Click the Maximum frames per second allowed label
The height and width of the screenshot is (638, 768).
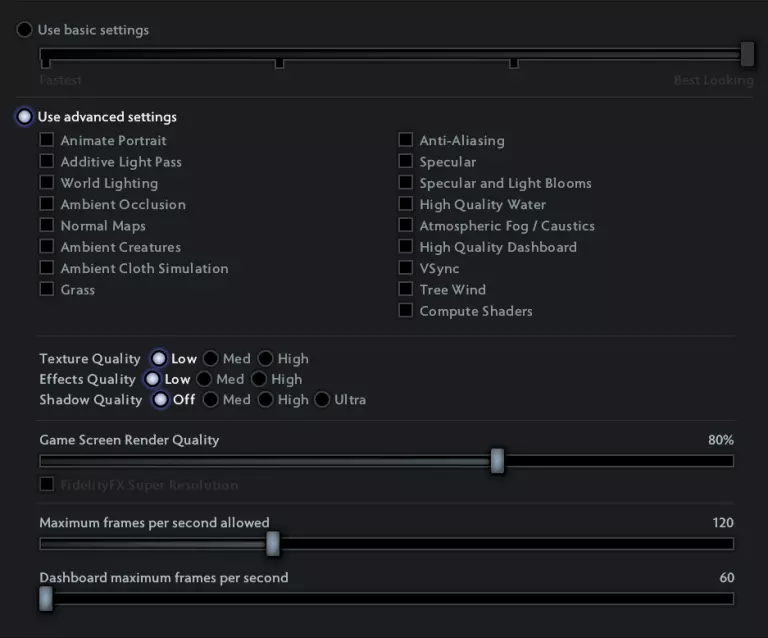(x=154, y=523)
